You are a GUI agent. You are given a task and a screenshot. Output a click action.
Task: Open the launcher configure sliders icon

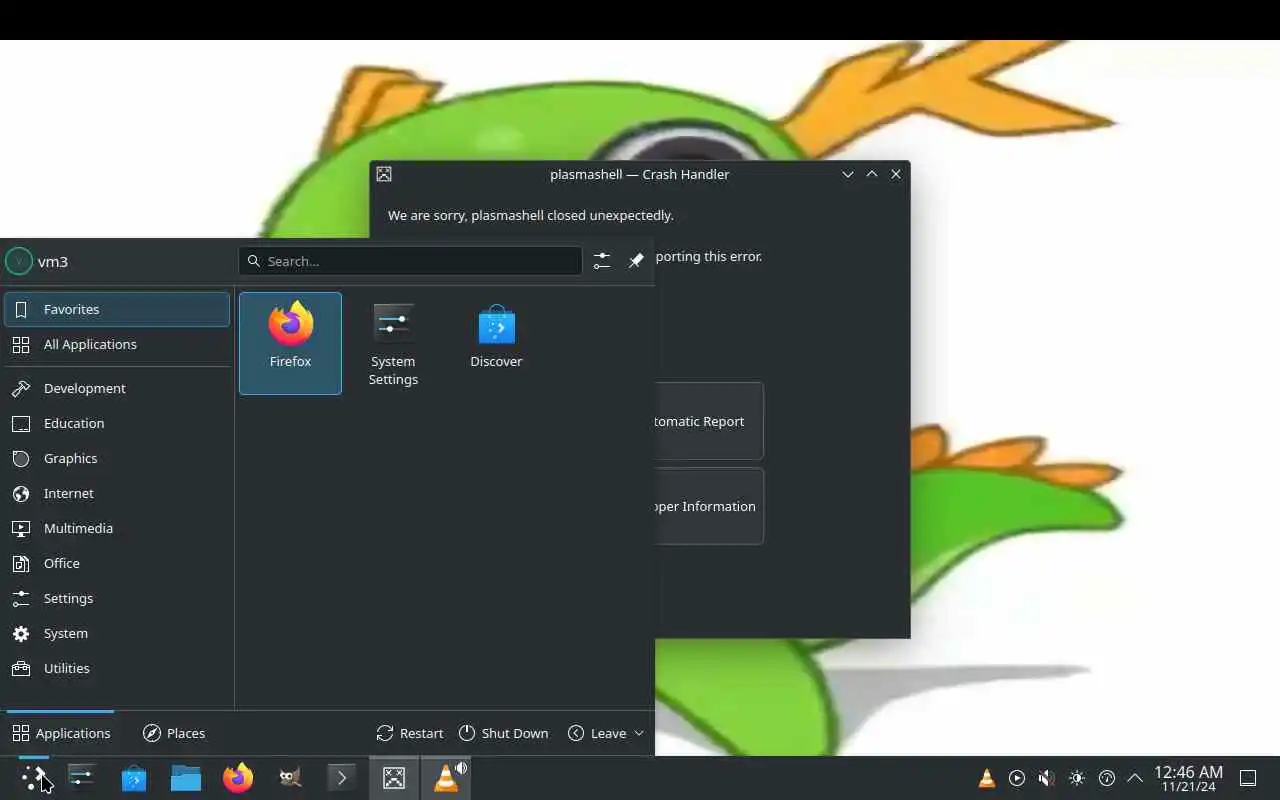pyautogui.click(x=601, y=261)
